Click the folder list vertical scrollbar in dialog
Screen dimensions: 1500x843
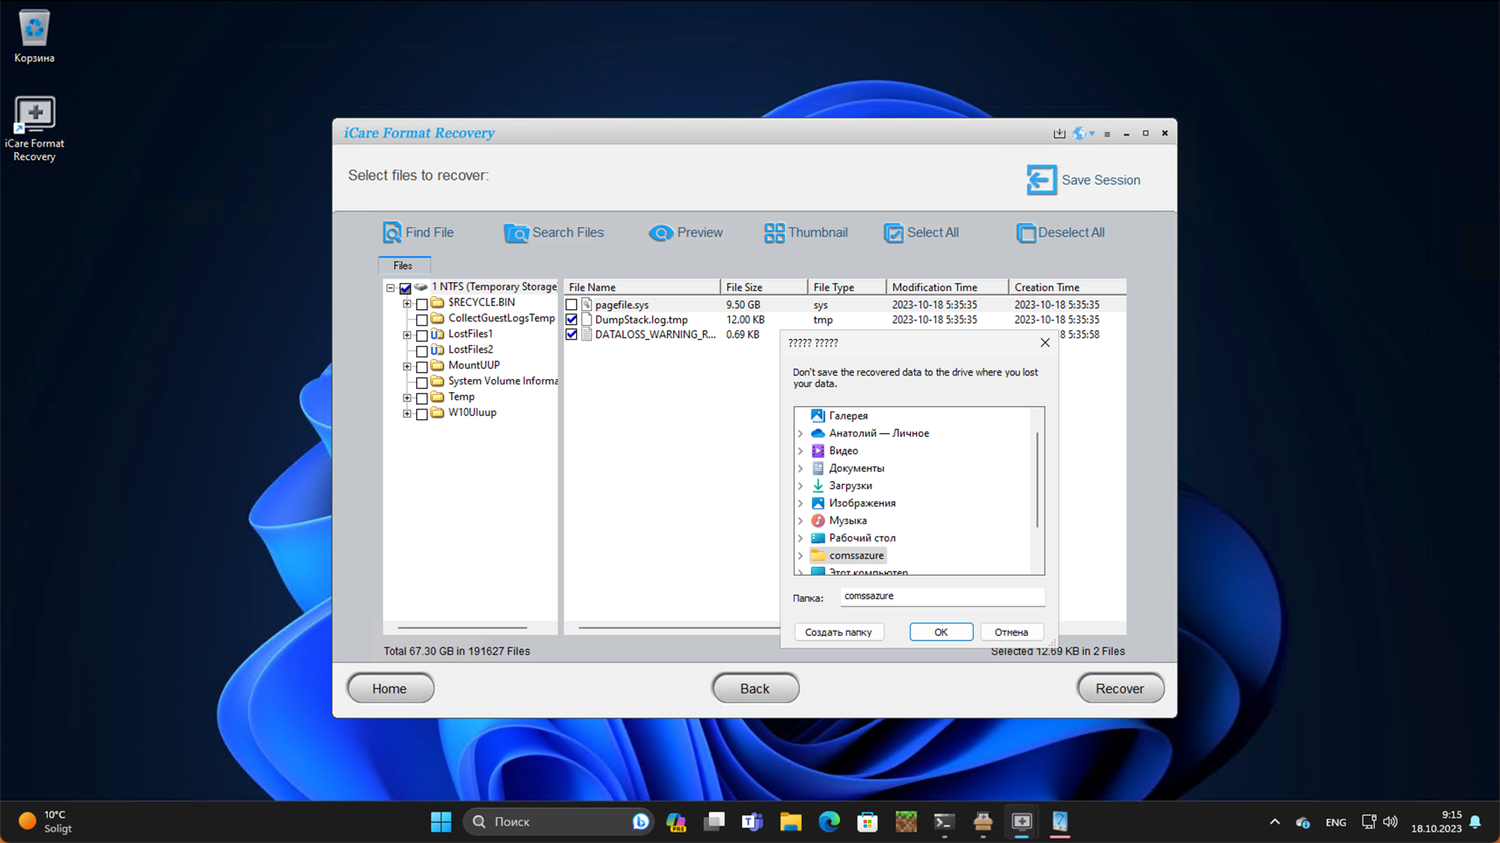(1038, 480)
